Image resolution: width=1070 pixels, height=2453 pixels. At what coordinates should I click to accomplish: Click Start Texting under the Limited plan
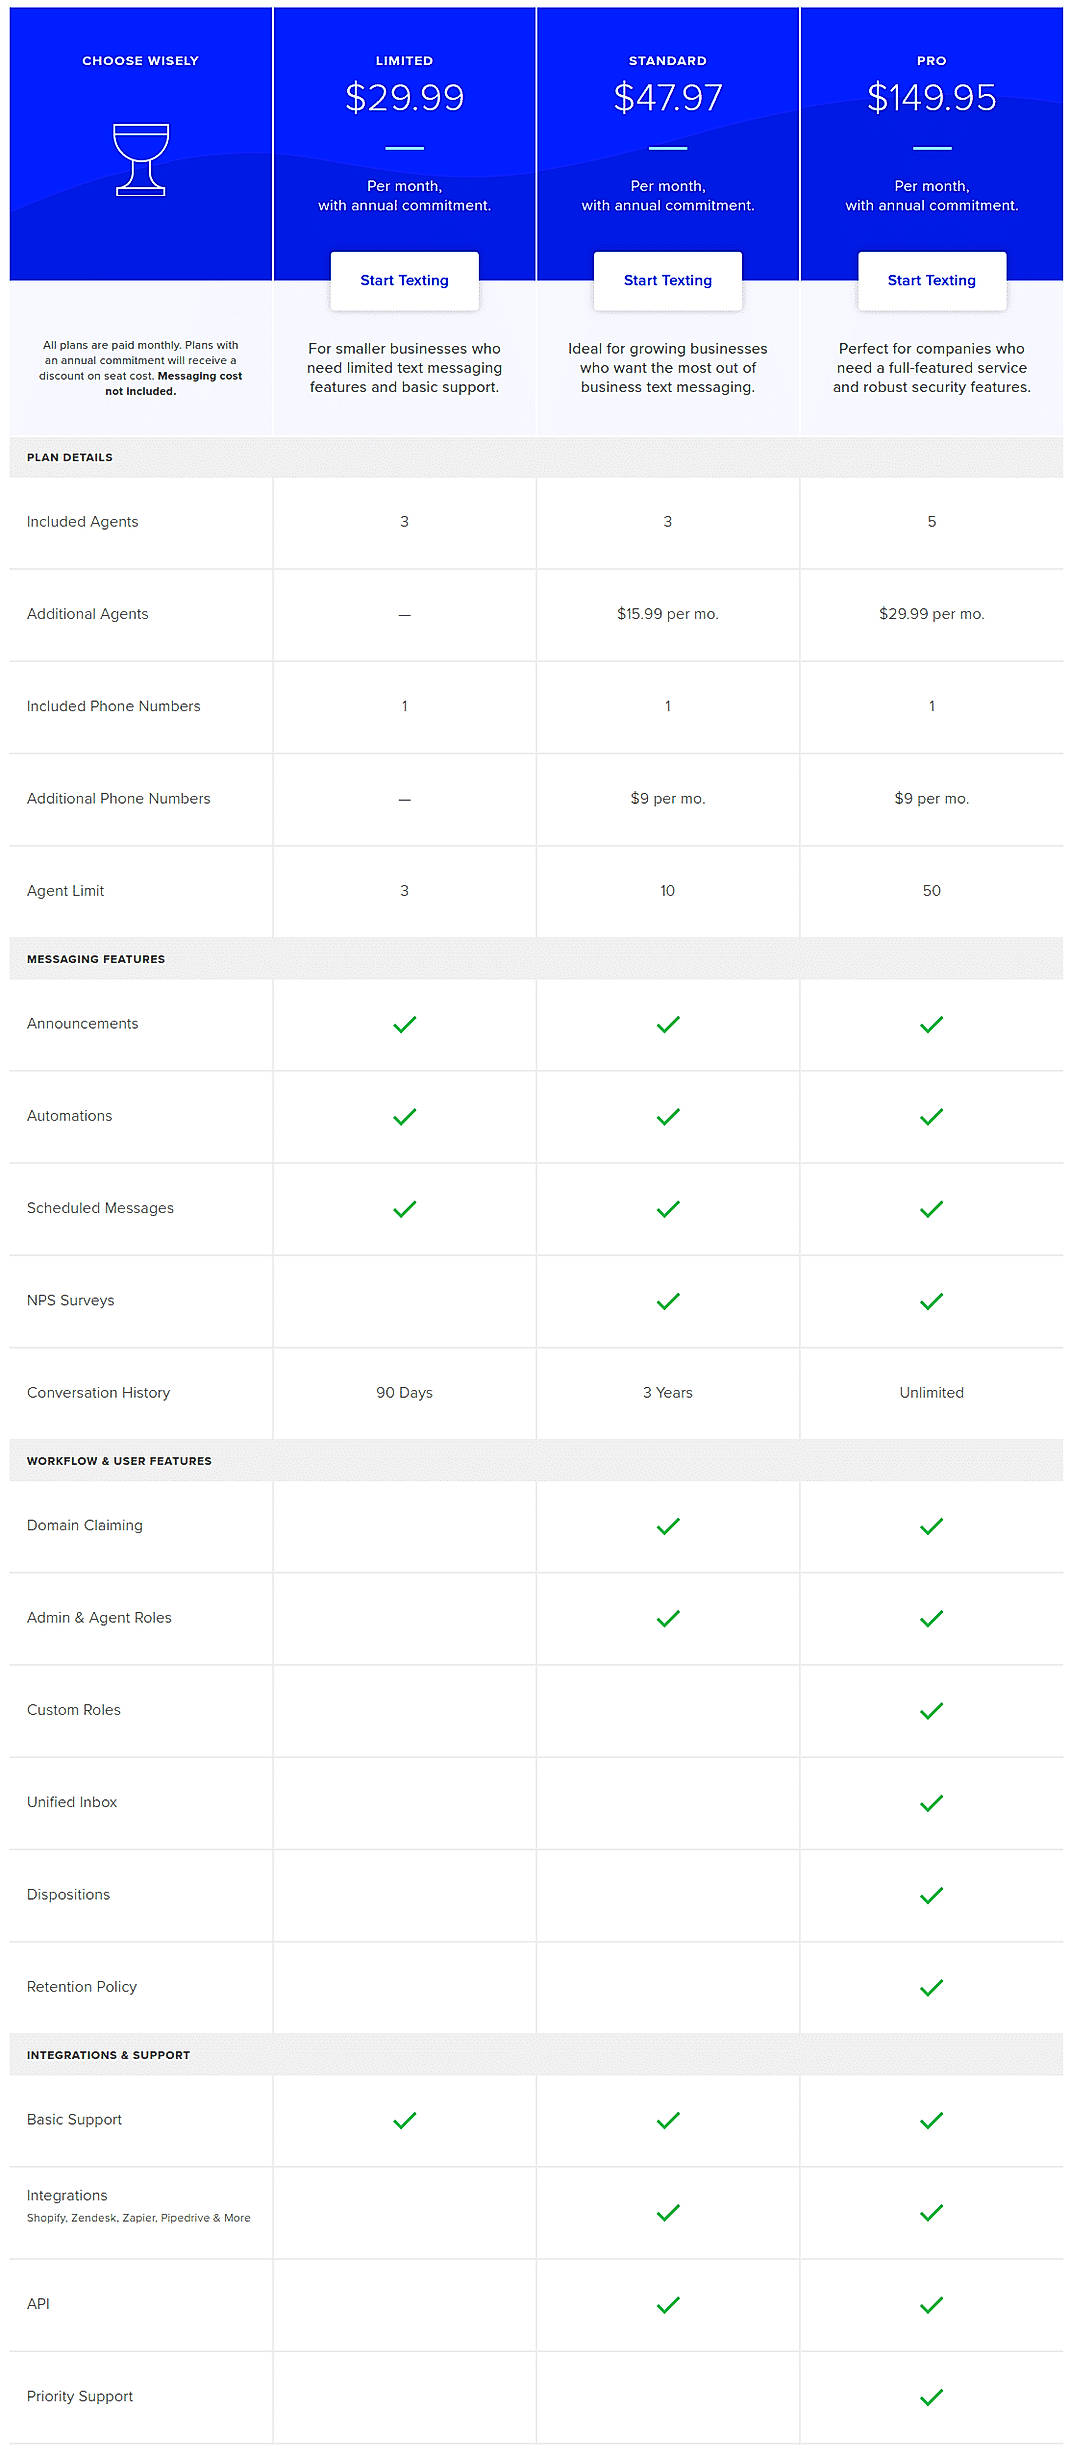click(x=404, y=281)
